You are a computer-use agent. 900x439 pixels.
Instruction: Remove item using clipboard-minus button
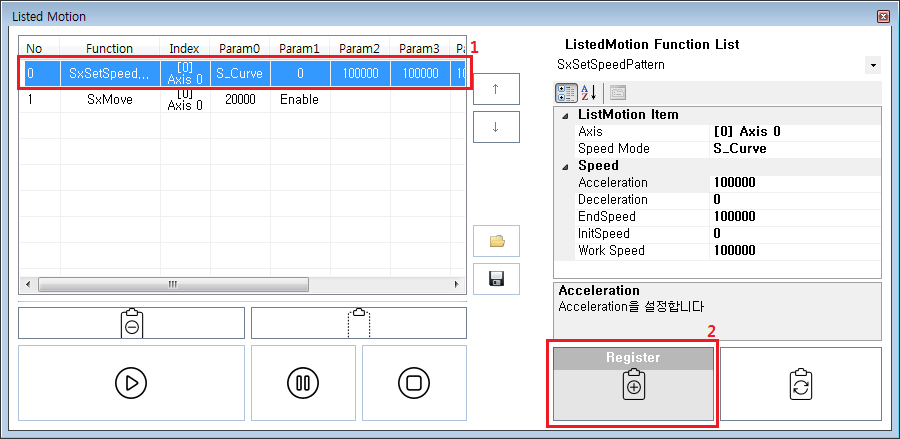pos(131,324)
